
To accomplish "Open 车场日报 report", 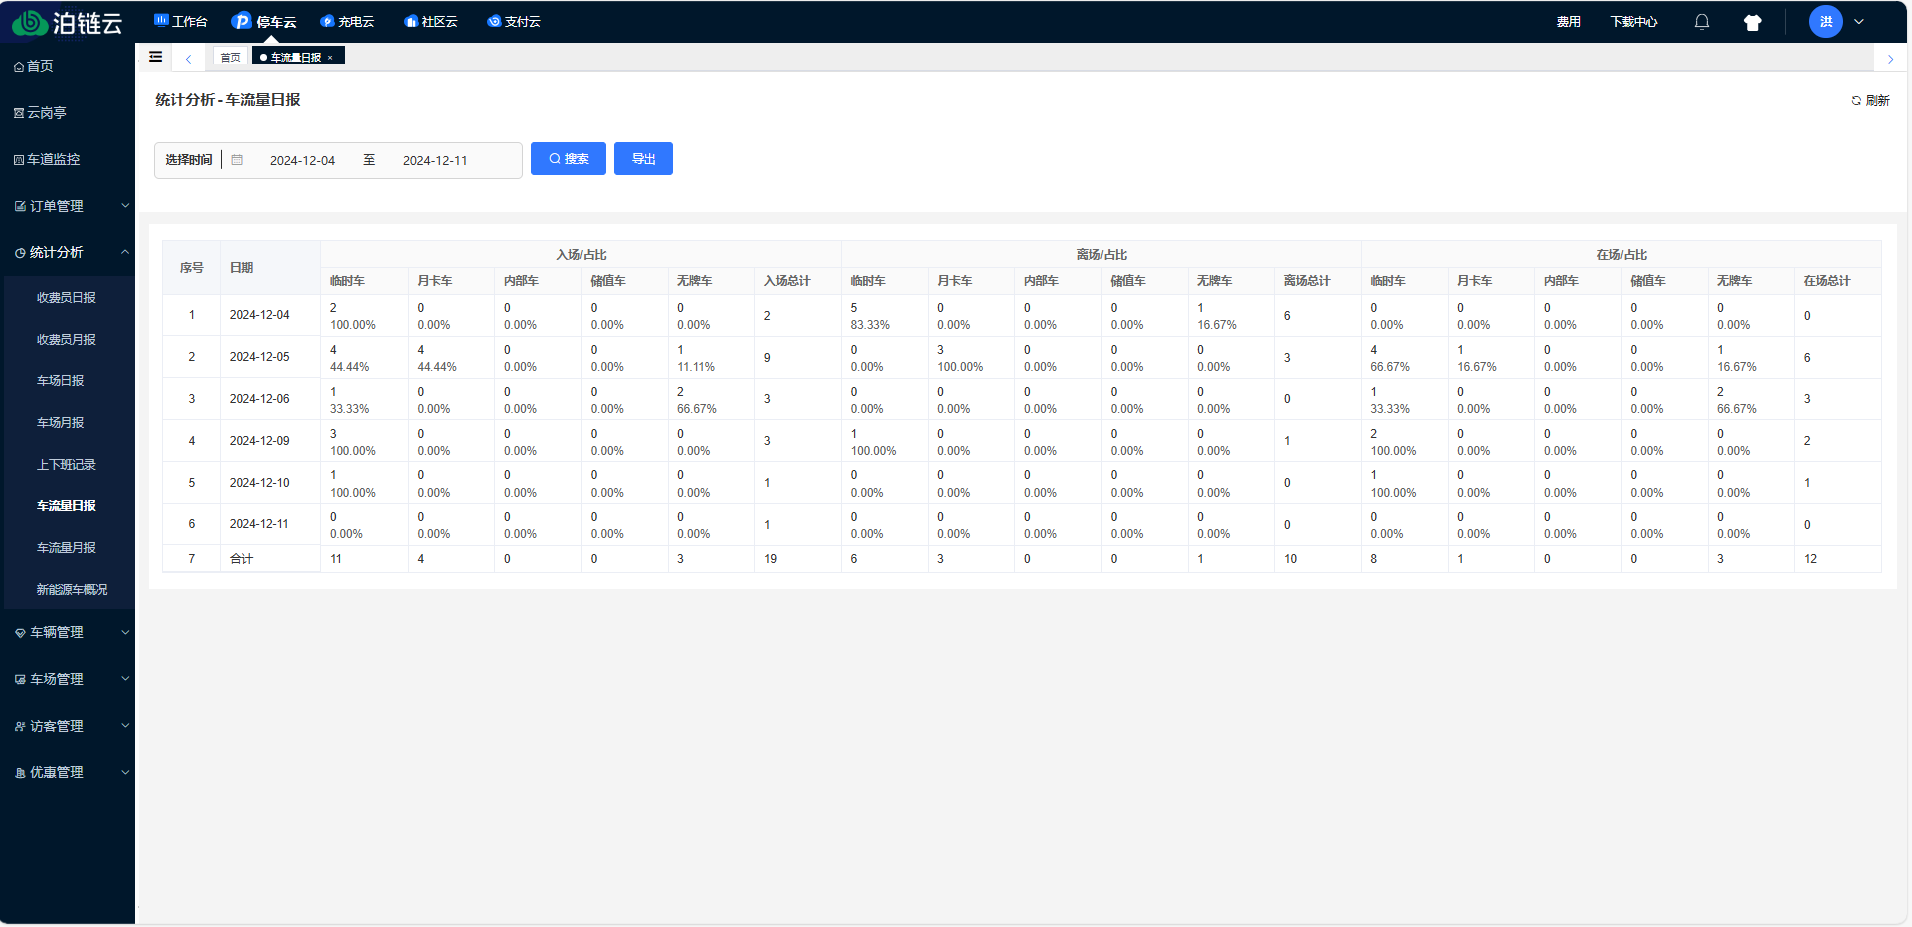I will [61, 381].
